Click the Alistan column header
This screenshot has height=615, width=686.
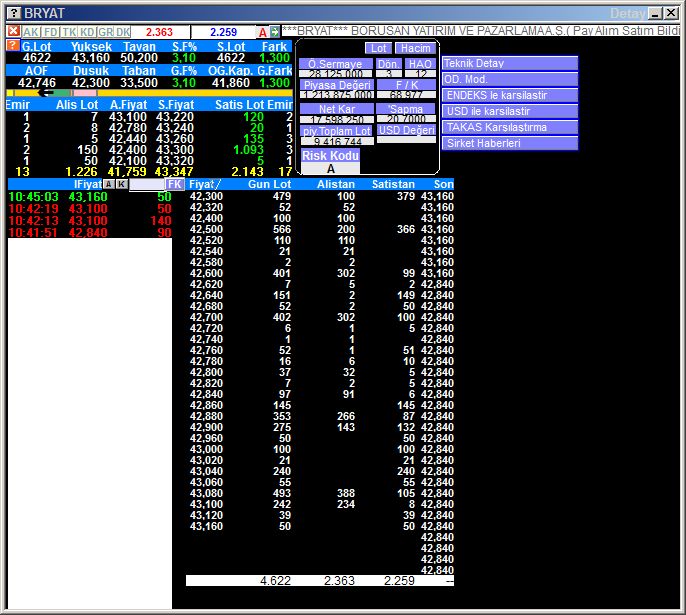tap(336, 184)
